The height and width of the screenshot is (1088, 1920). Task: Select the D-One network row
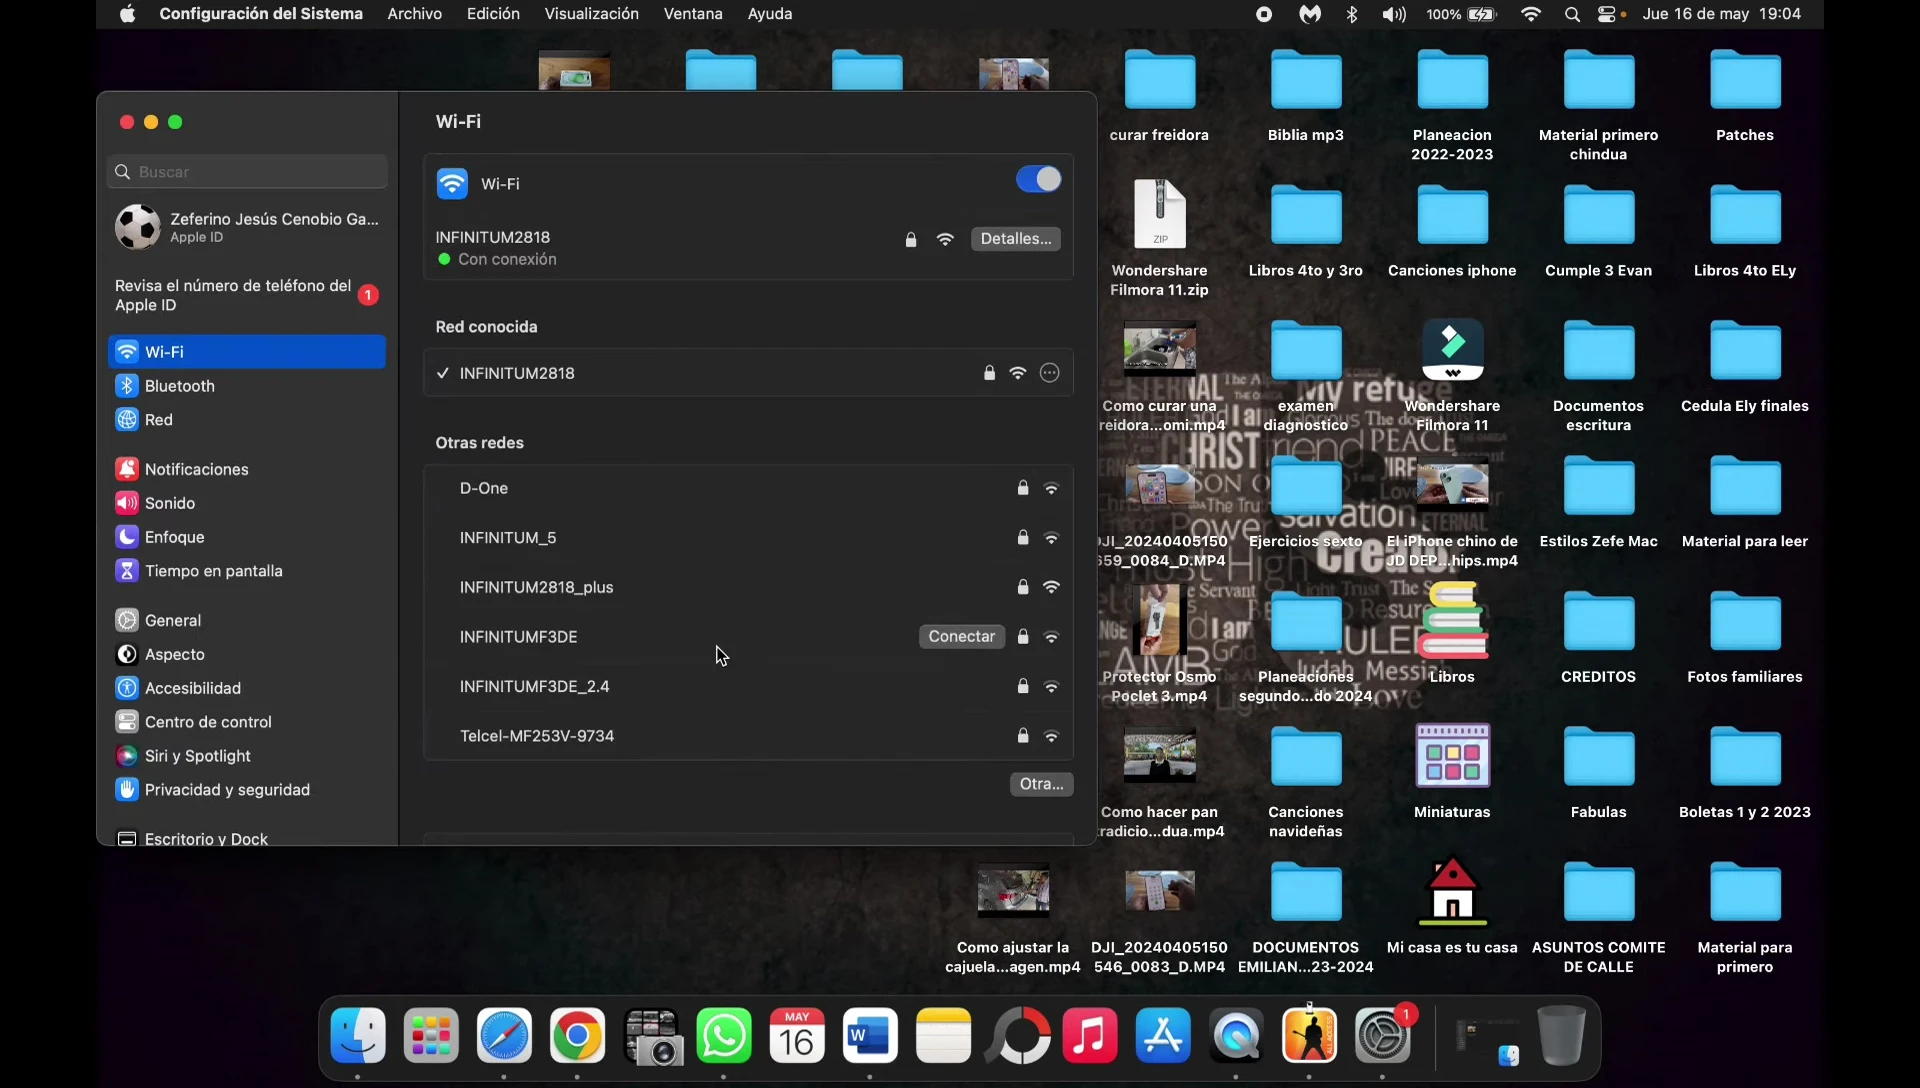(x=748, y=489)
